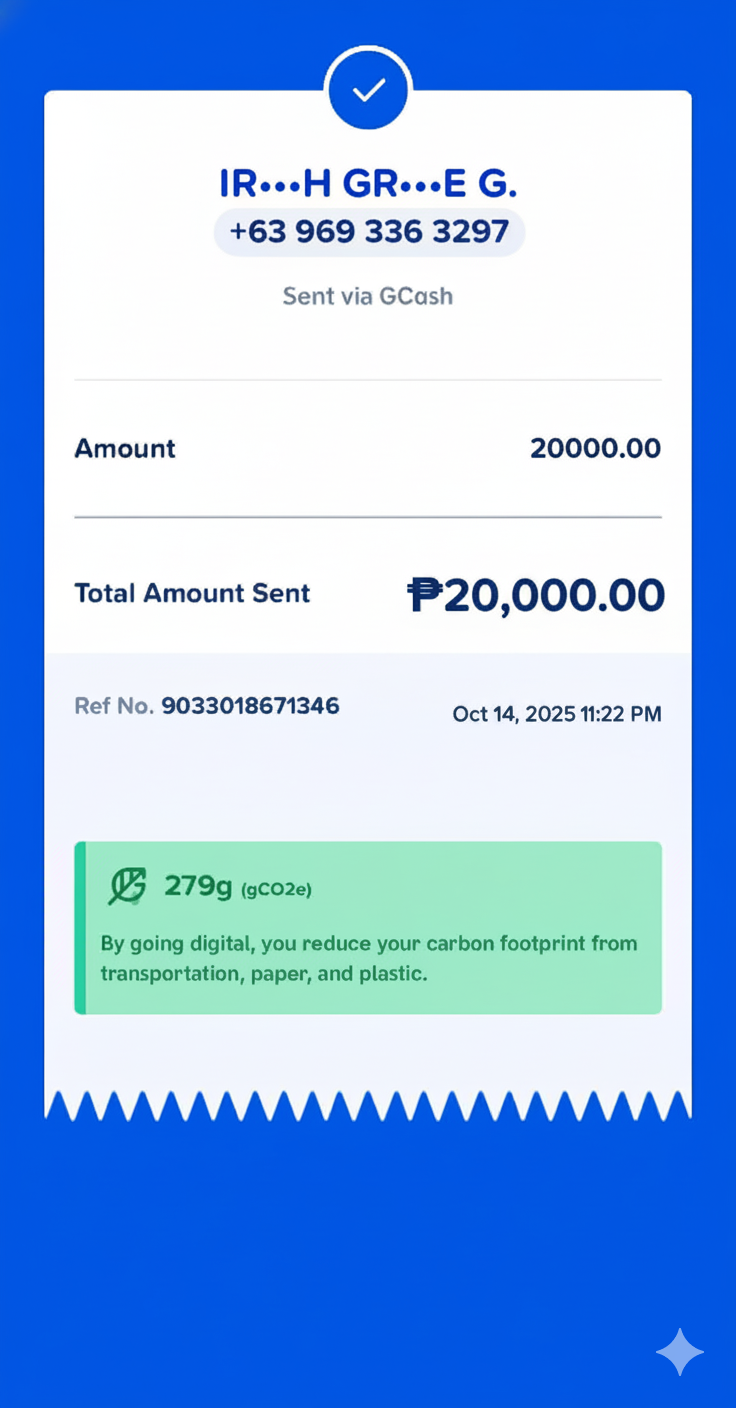Copy reference number 9033018671346
The image size is (736, 1408).
point(250,706)
